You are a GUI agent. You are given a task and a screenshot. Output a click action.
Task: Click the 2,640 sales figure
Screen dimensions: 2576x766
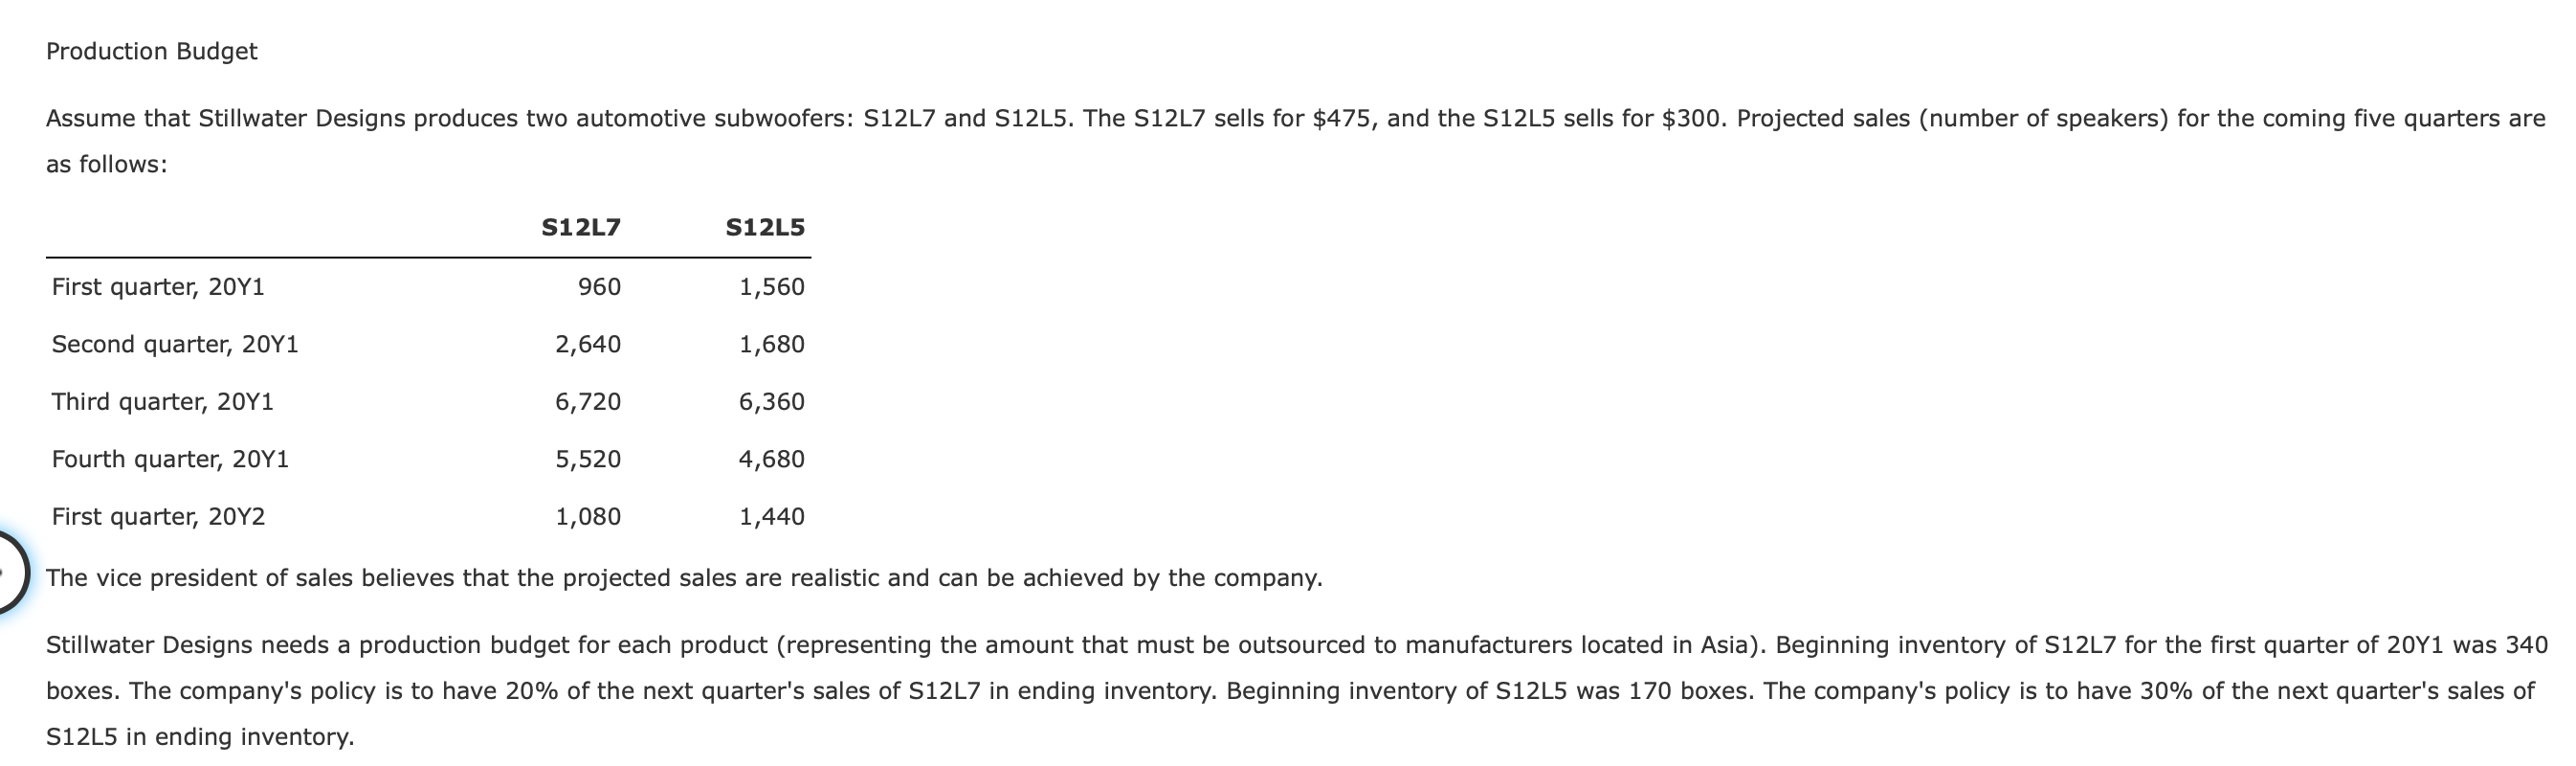tap(588, 345)
